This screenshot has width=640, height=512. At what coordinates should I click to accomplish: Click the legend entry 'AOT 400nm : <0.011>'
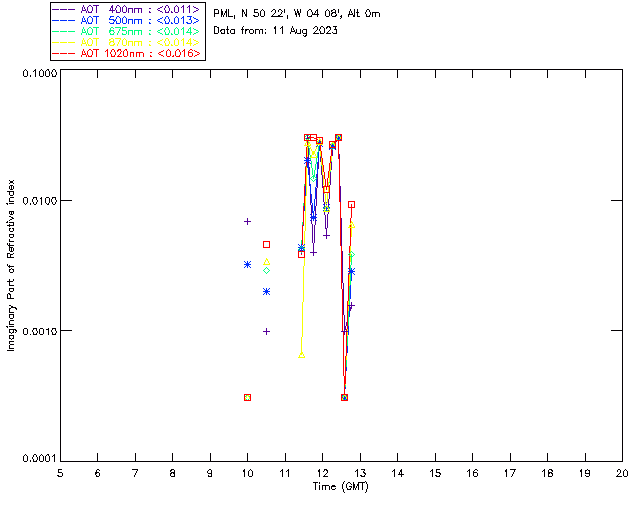point(127,9)
